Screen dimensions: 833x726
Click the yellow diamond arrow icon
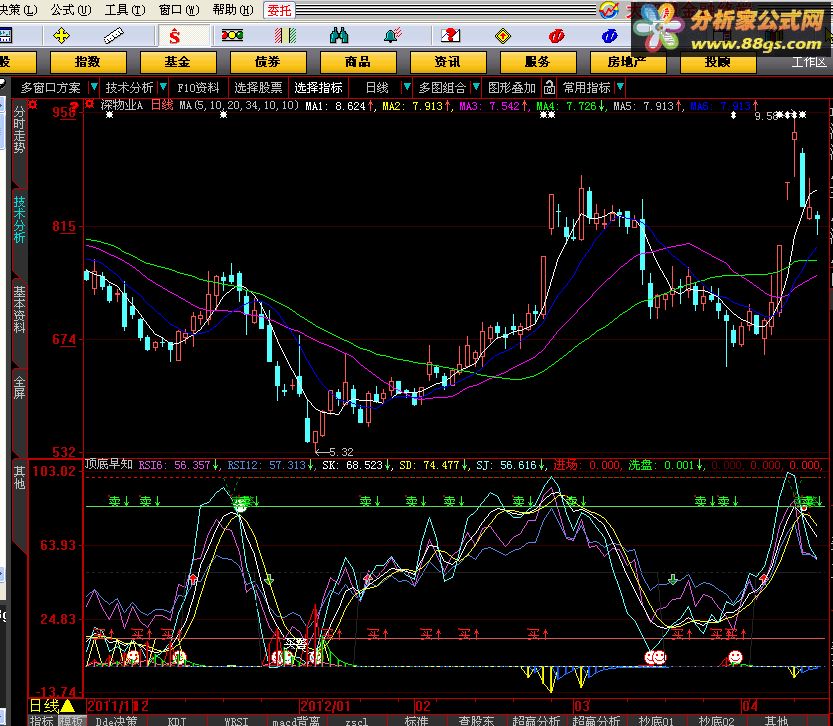click(503, 36)
